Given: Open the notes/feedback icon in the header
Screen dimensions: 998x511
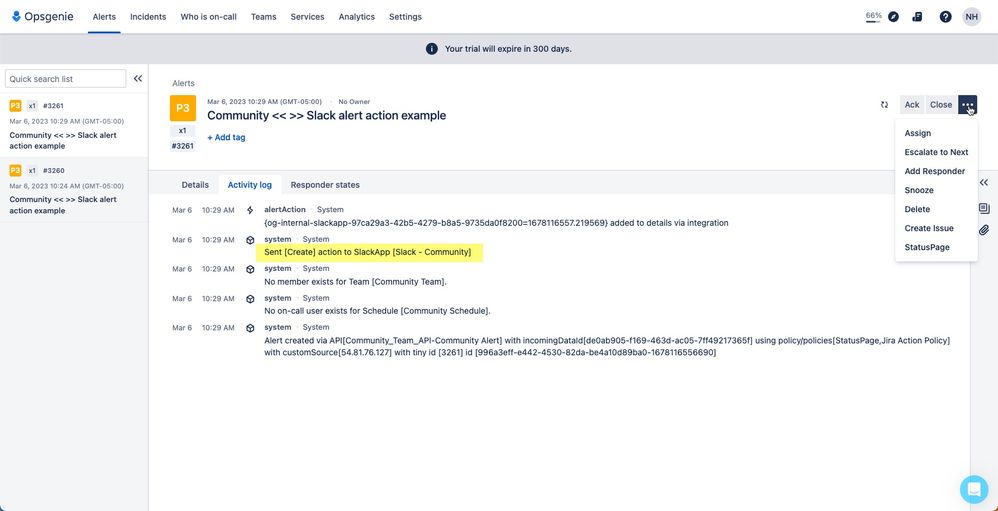Looking at the screenshot, I should 917,17.
